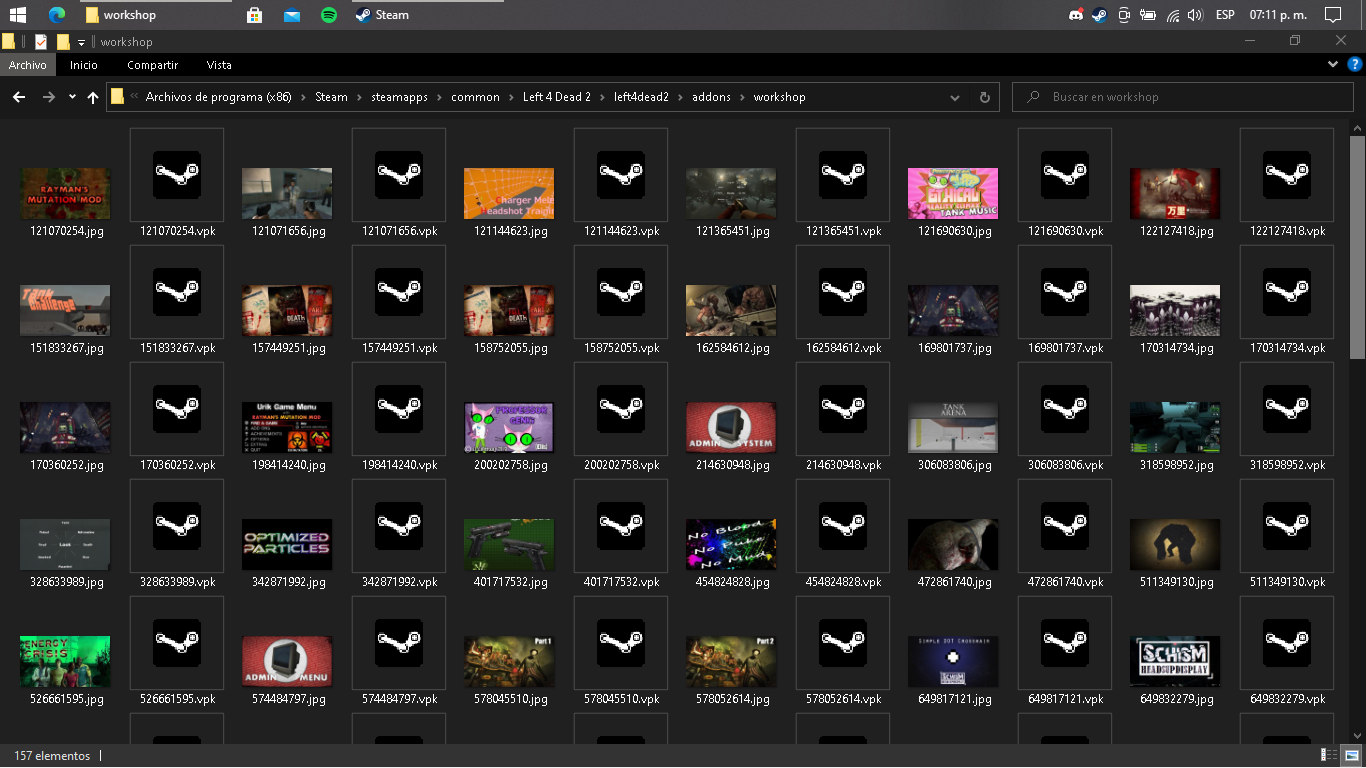
Task: Select the 342871992.jpg Optimized Particles thumbnail
Action: coord(288,545)
